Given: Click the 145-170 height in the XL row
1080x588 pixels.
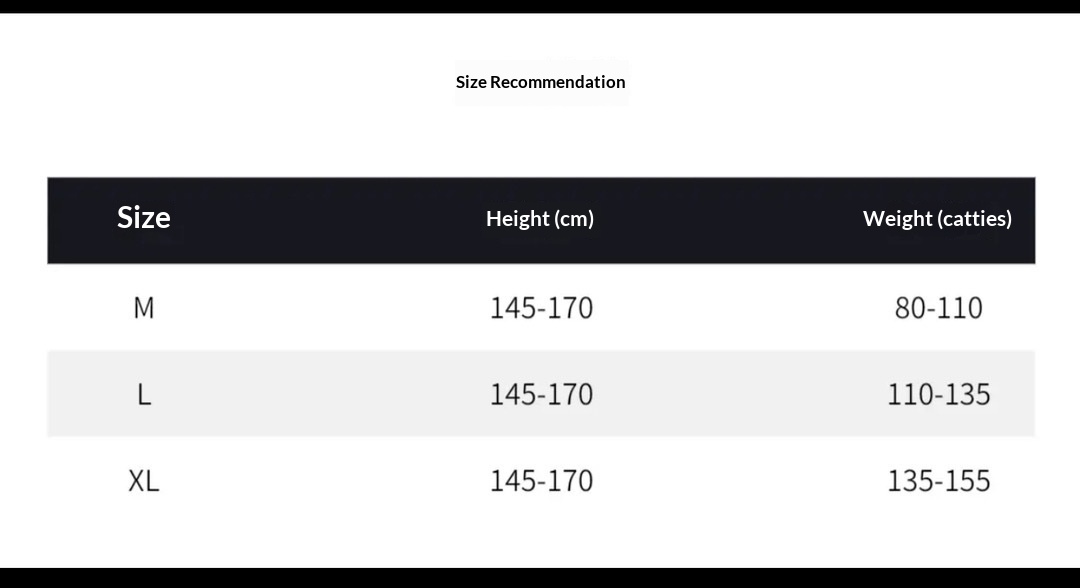Looking at the screenshot, I should 541,481.
